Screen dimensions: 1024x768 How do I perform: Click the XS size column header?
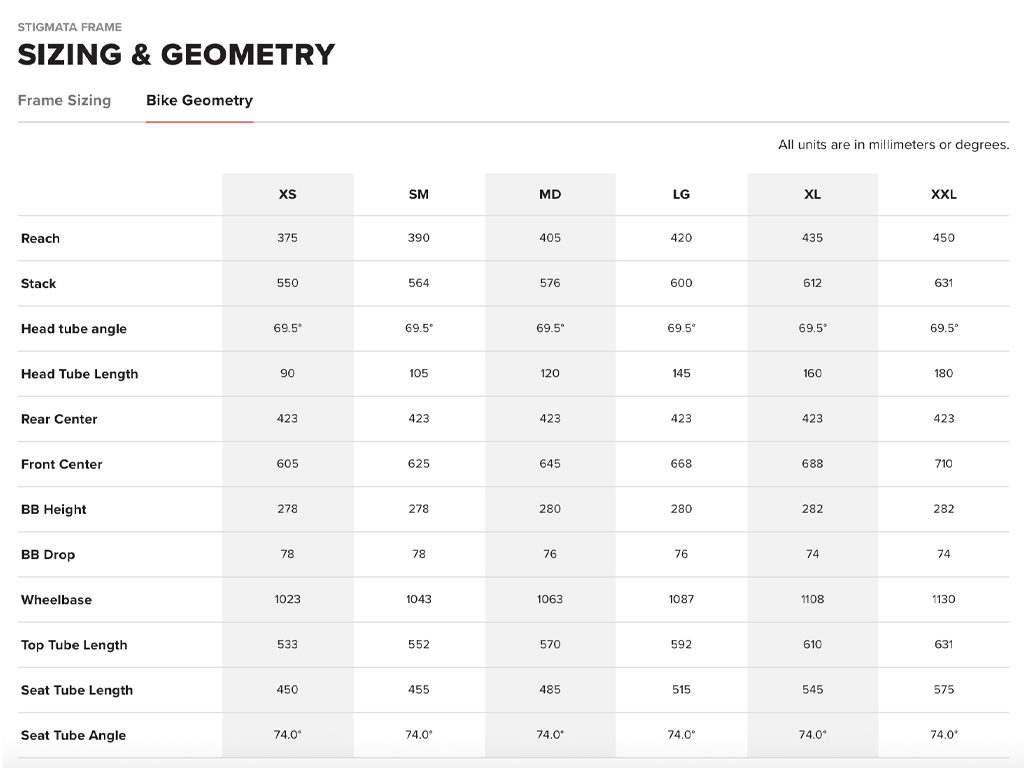pos(287,194)
